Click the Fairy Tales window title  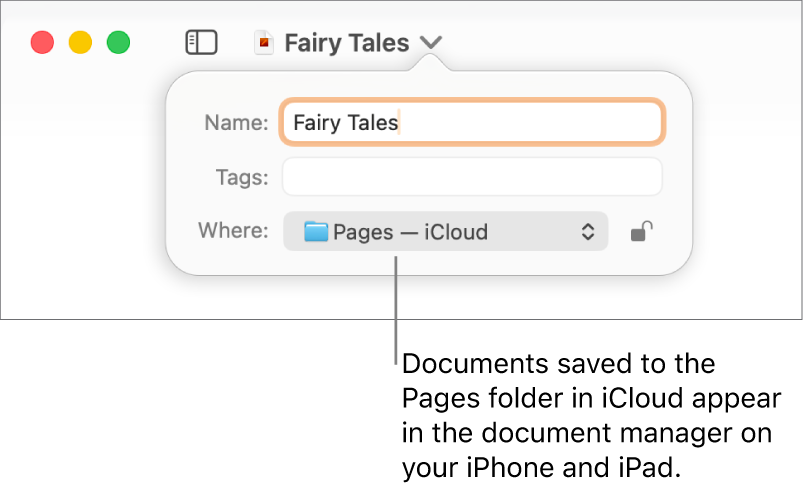(347, 43)
